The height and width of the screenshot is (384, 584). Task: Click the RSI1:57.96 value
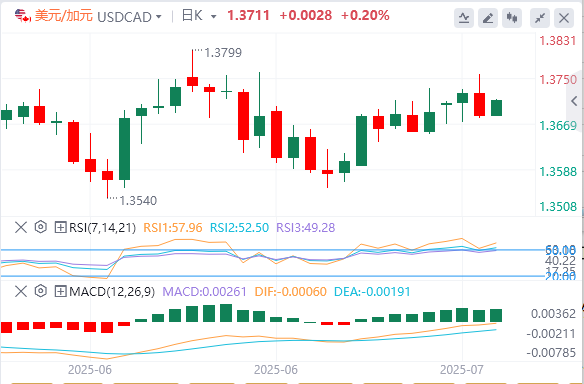(173, 228)
